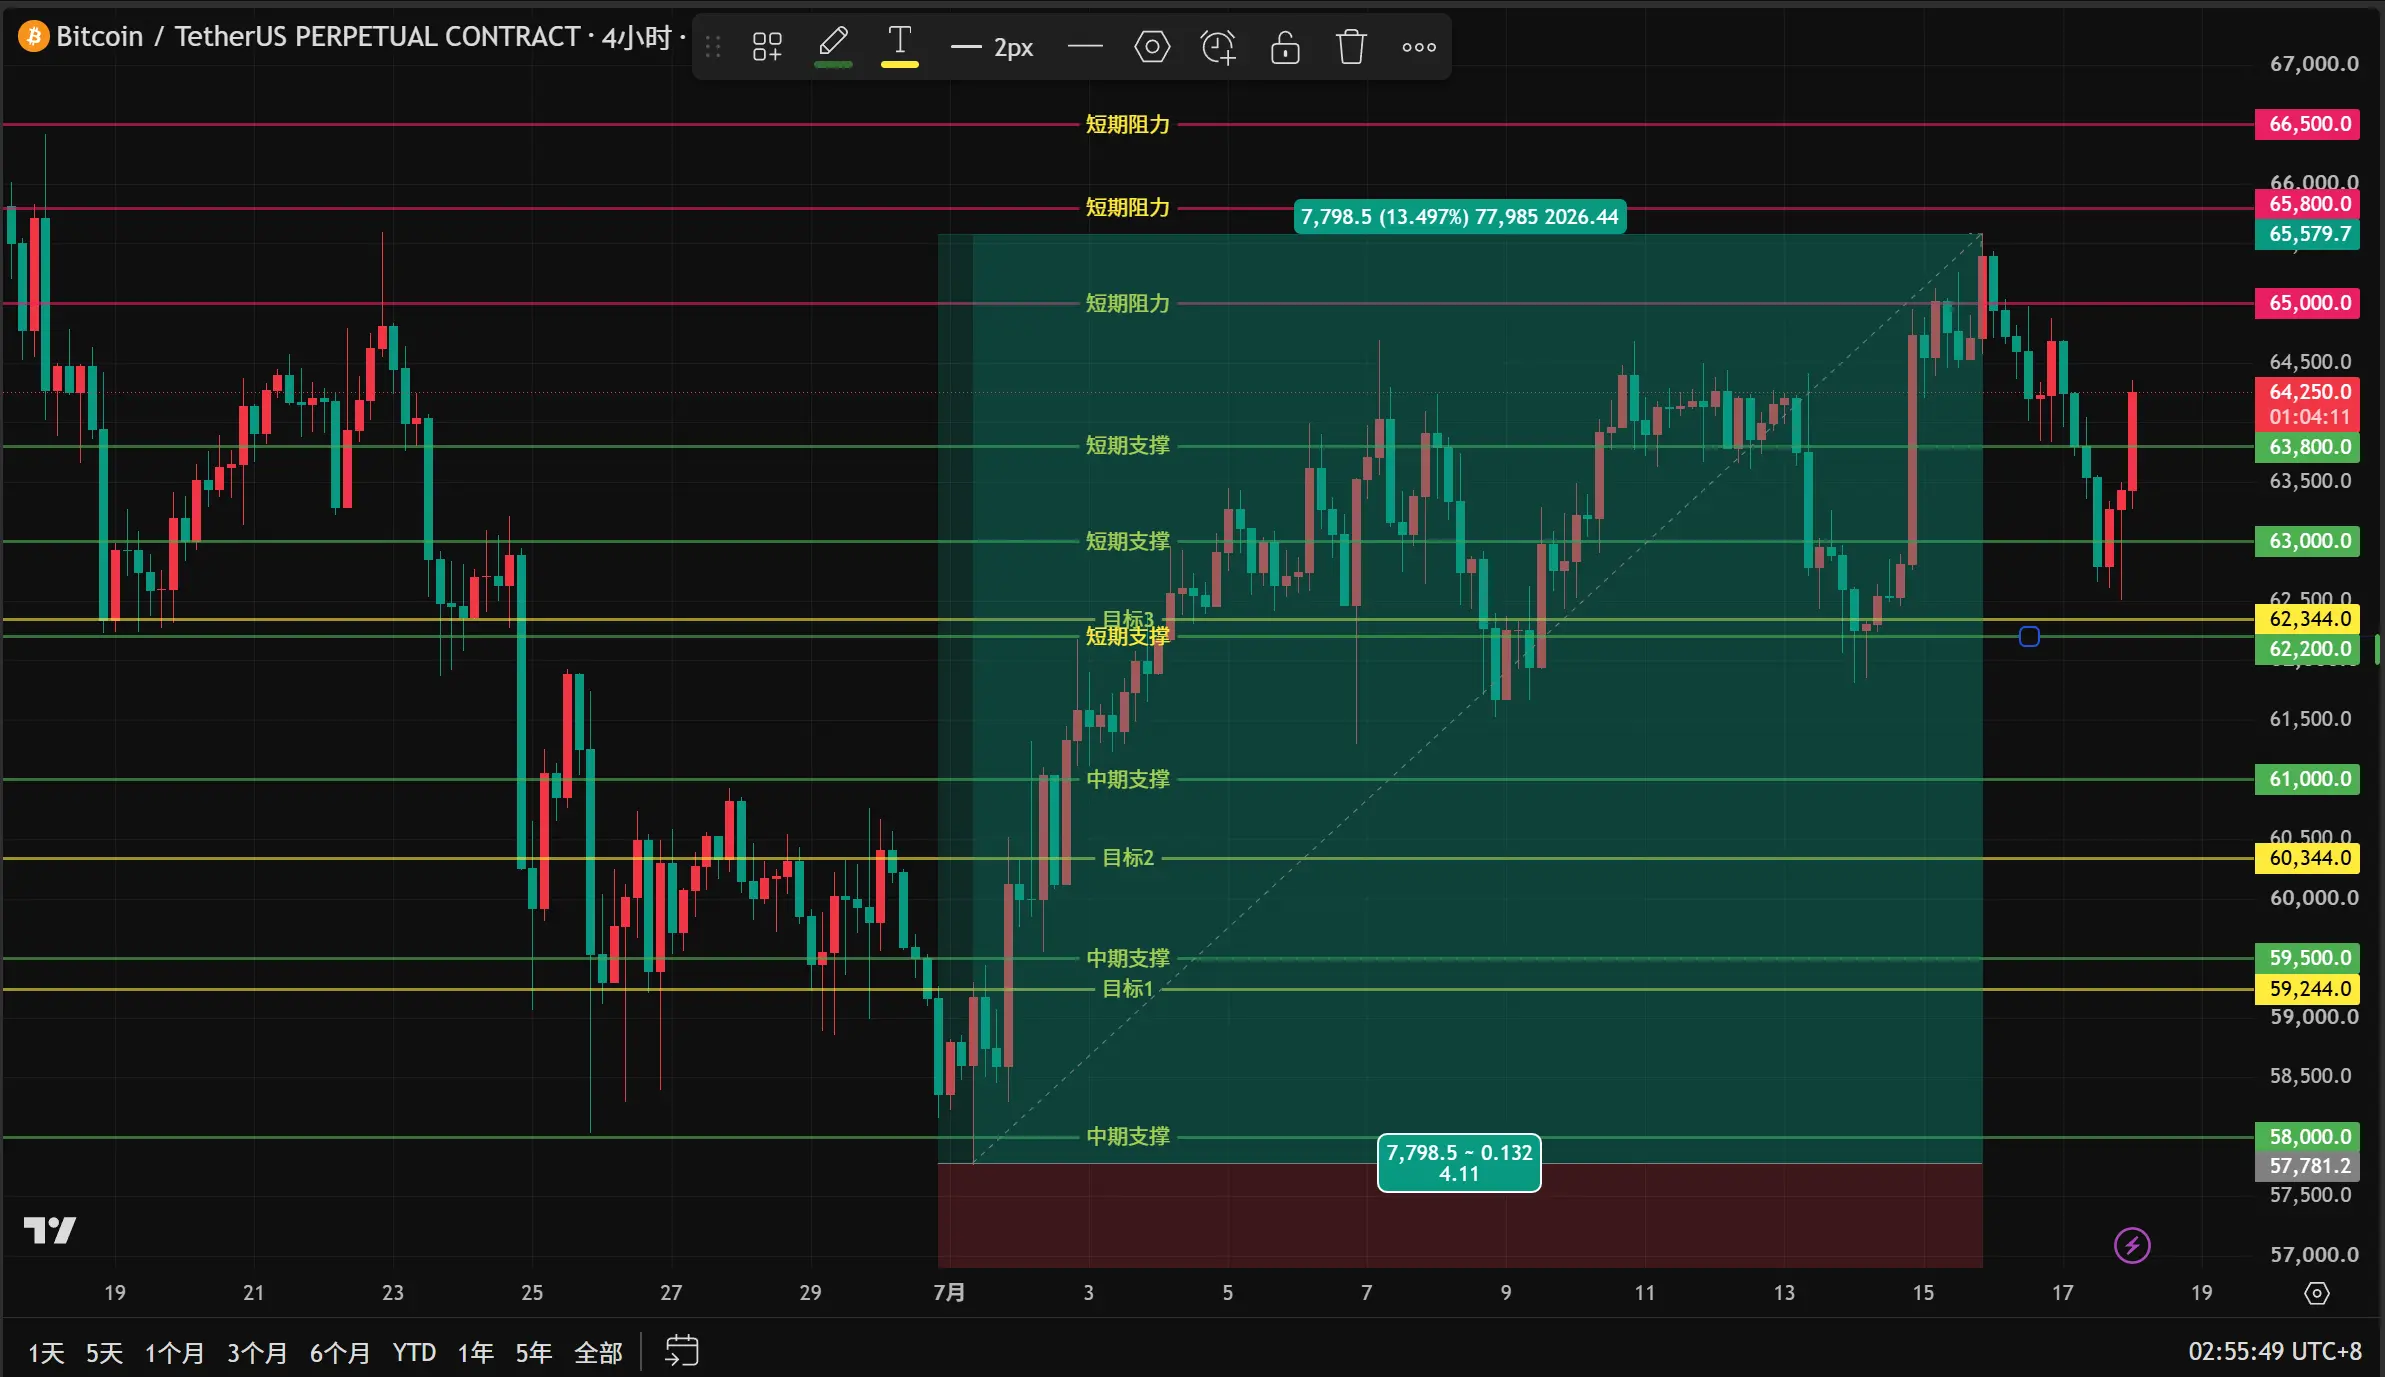The width and height of the screenshot is (2385, 1377).
Task: Add alert on drawing clock icon
Action: pyautogui.click(x=1218, y=46)
